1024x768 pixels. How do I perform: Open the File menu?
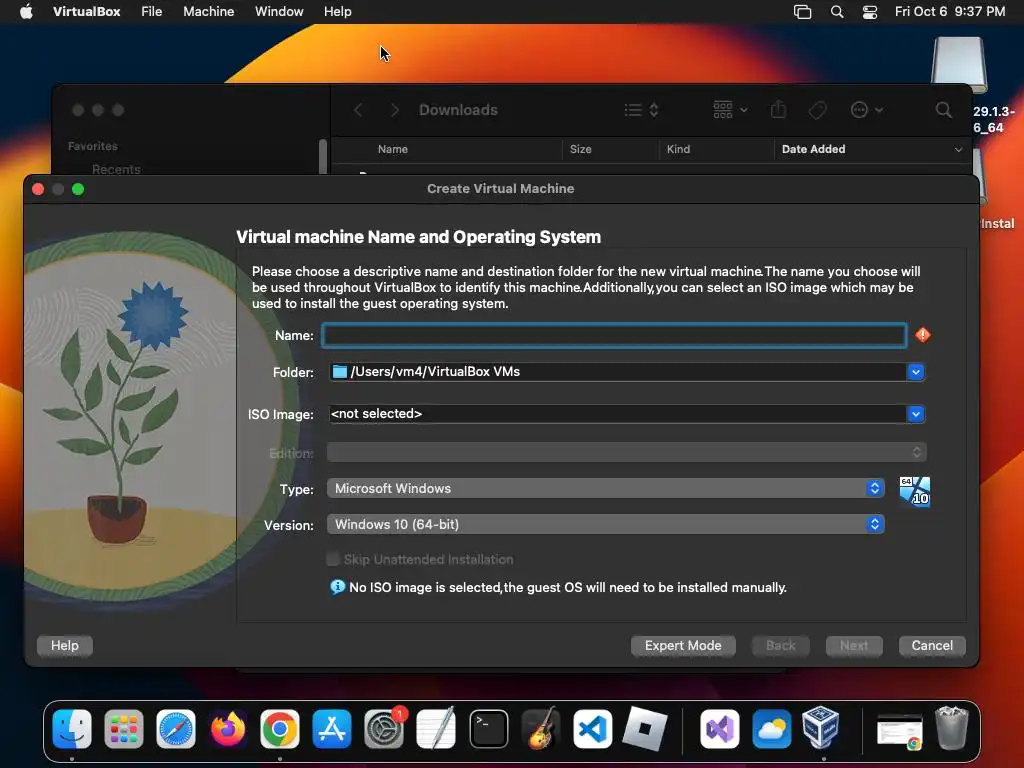tap(152, 12)
